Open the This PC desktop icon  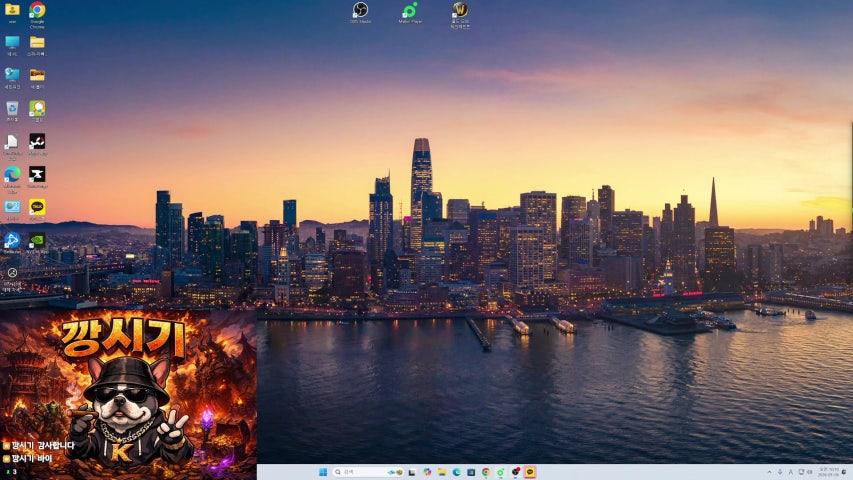point(12,43)
